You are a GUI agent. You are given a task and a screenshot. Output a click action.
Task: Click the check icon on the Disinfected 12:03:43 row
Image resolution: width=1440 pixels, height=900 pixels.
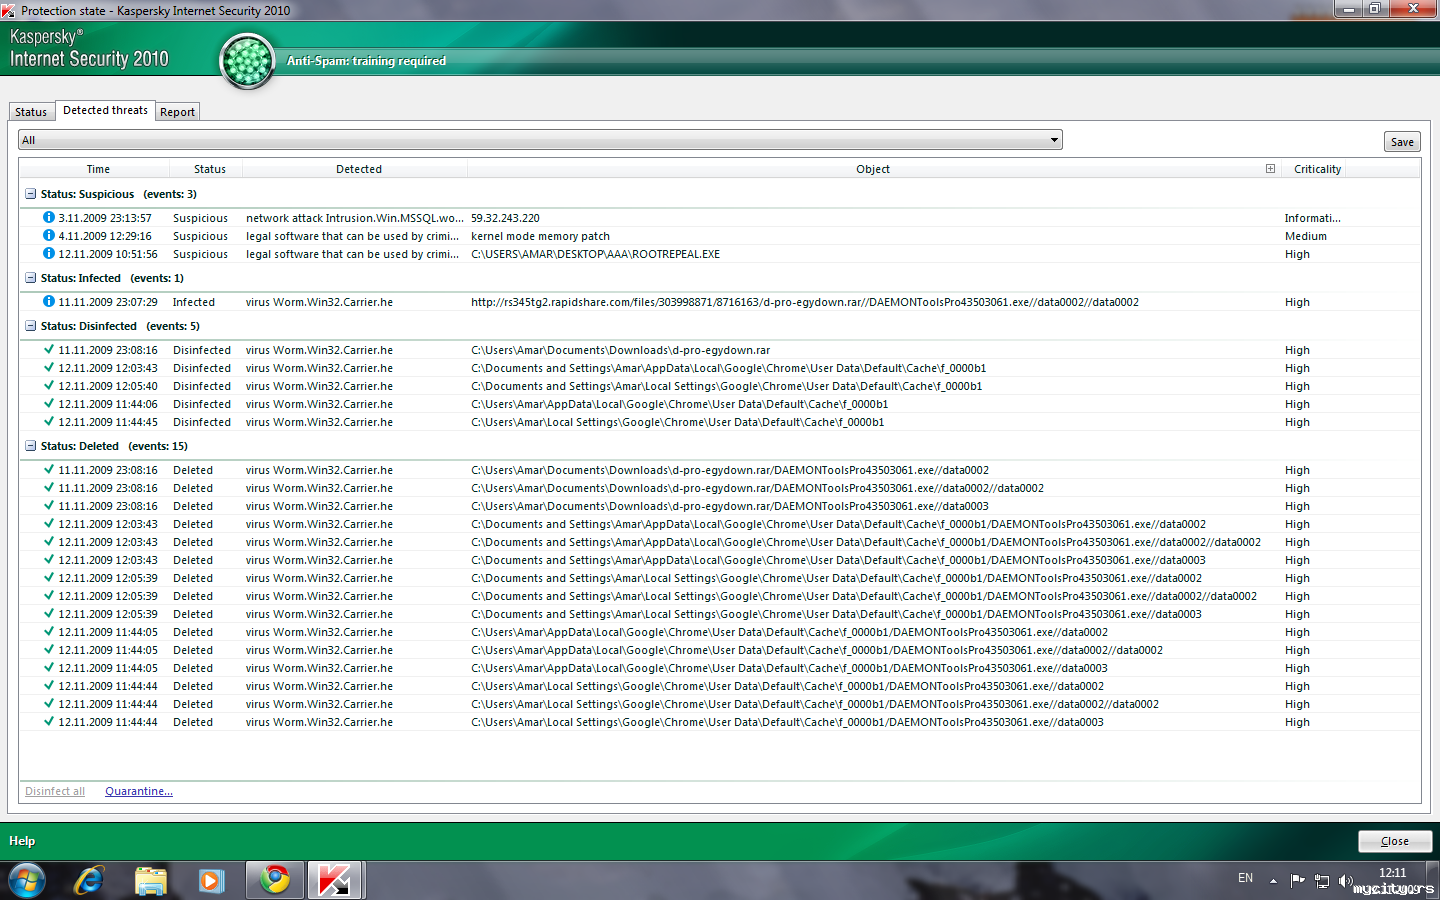coord(49,367)
